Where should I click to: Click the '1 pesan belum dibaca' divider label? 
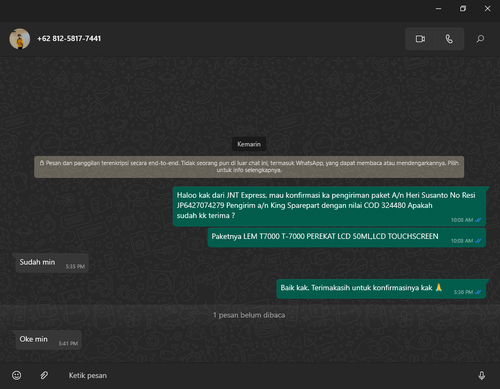[x=249, y=315]
